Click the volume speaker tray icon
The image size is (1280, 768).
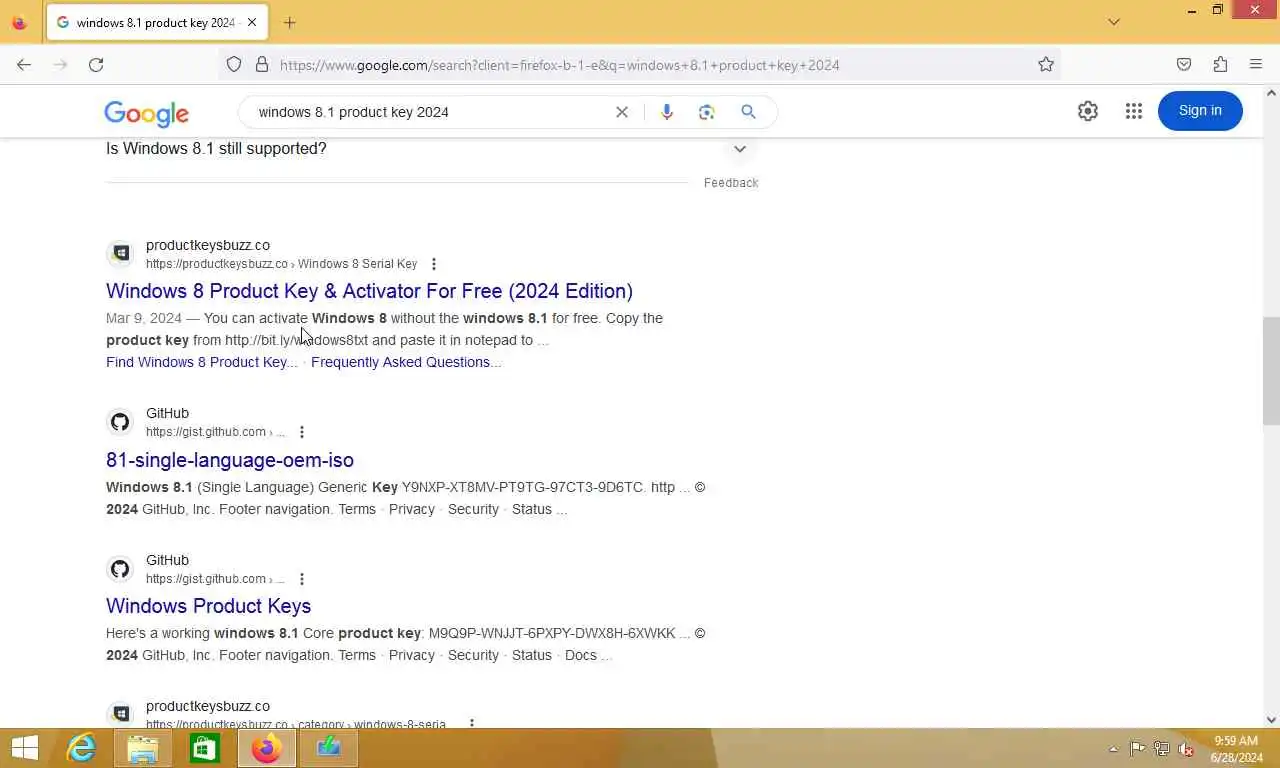pyautogui.click(x=1186, y=749)
